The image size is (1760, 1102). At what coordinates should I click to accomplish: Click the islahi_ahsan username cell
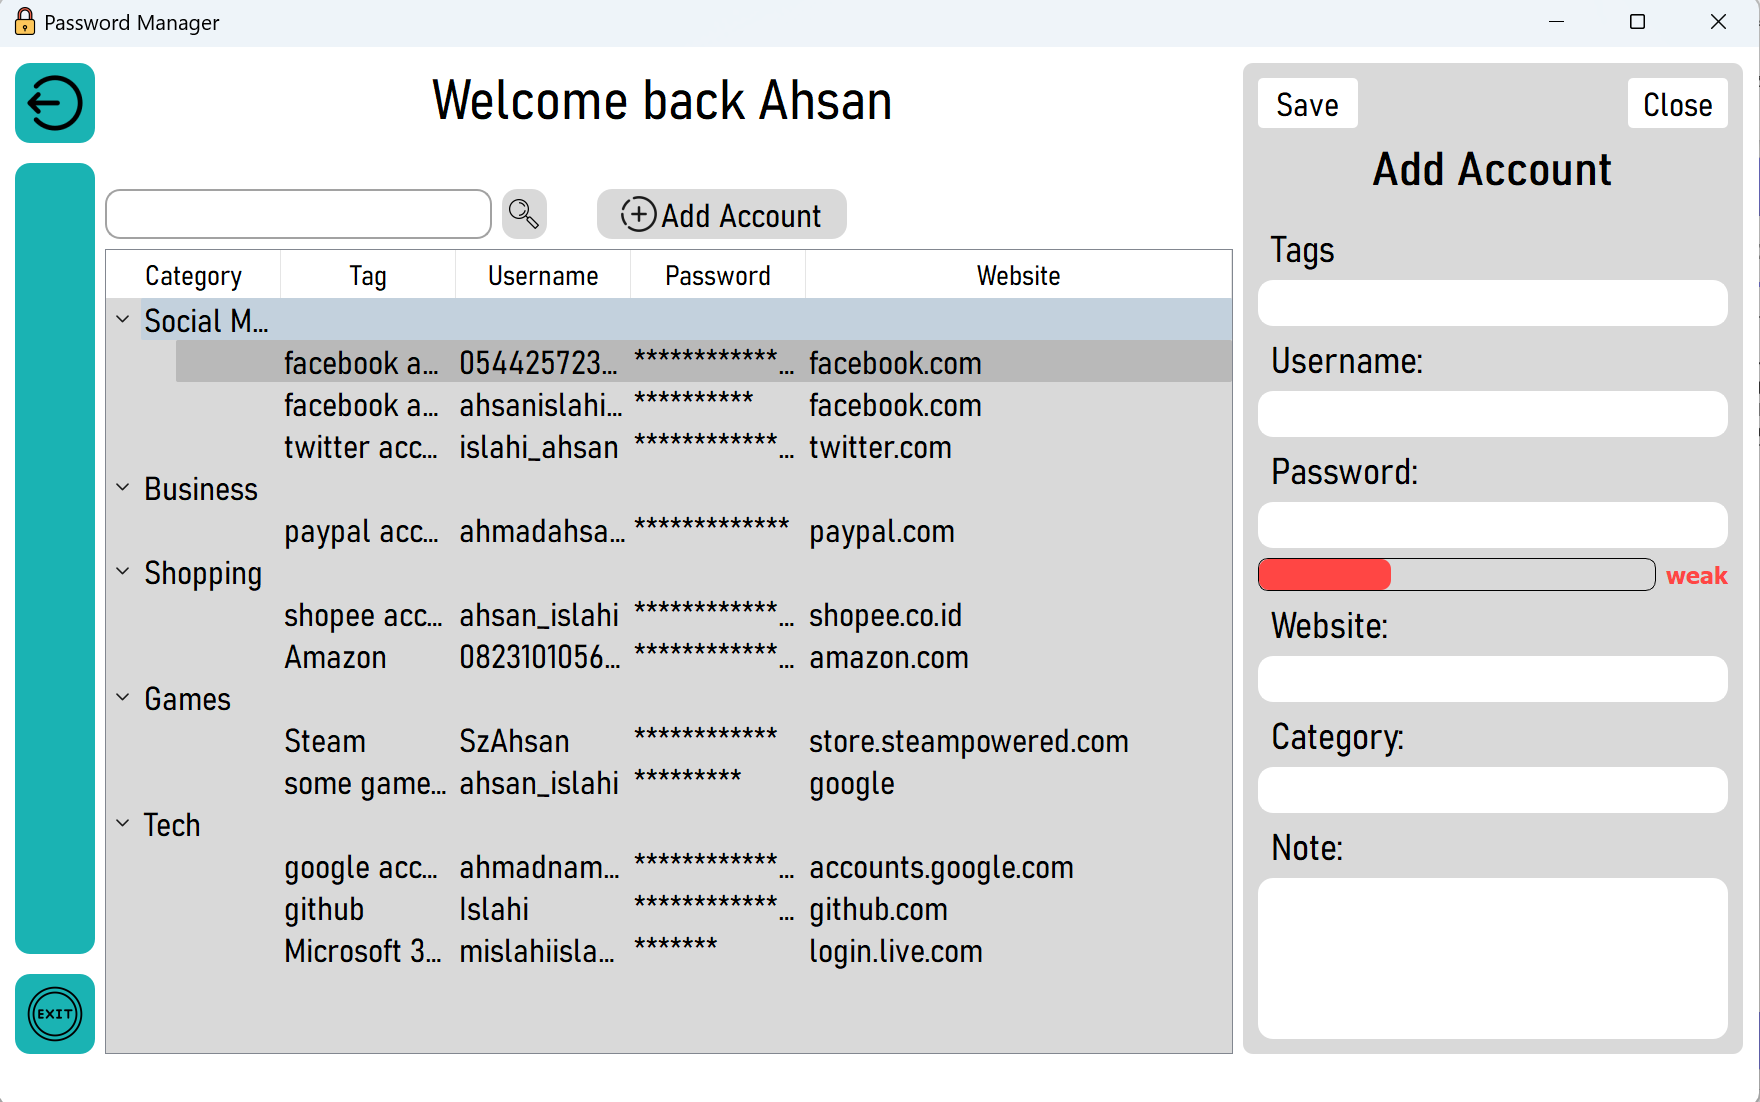pos(539,447)
